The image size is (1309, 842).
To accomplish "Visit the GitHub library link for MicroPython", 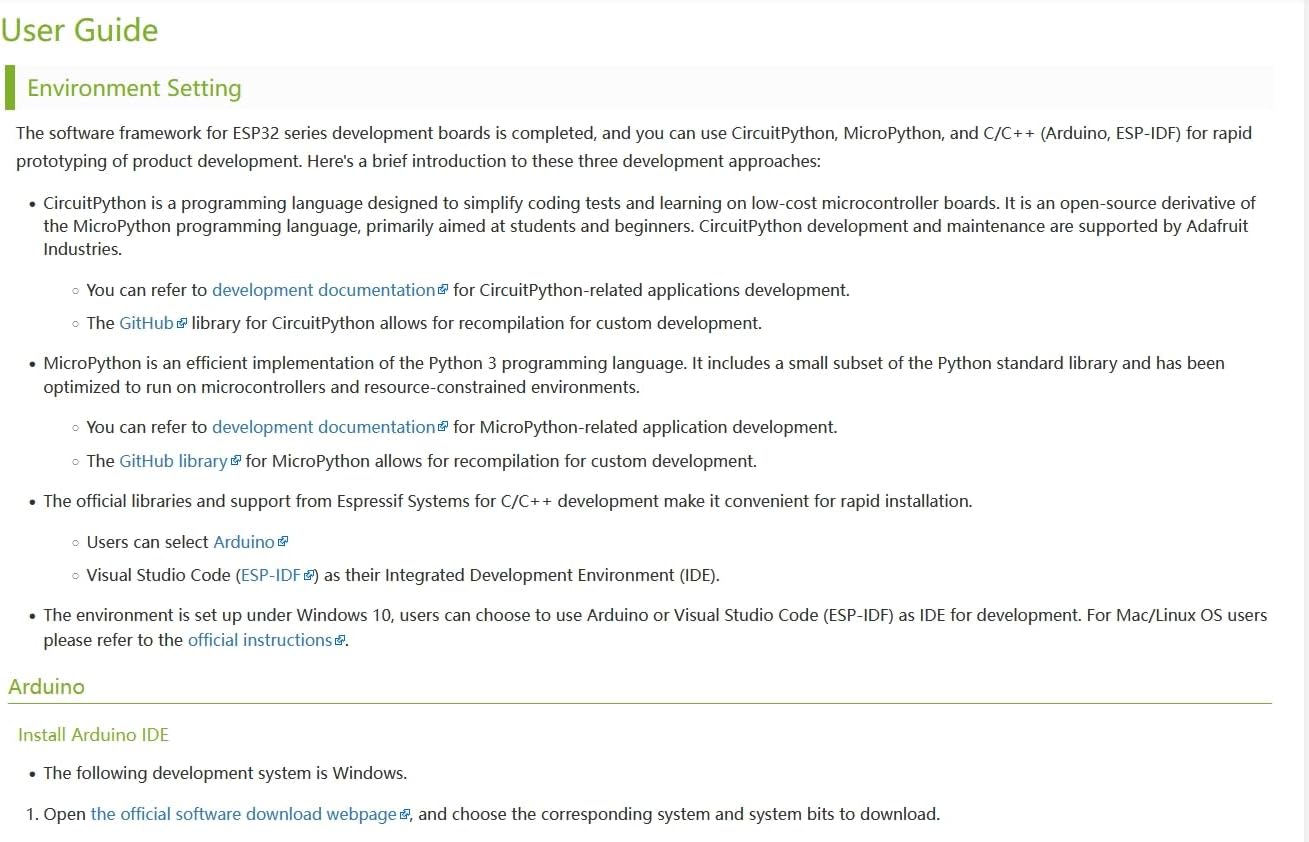I will pyautogui.click(x=173, y=461).
